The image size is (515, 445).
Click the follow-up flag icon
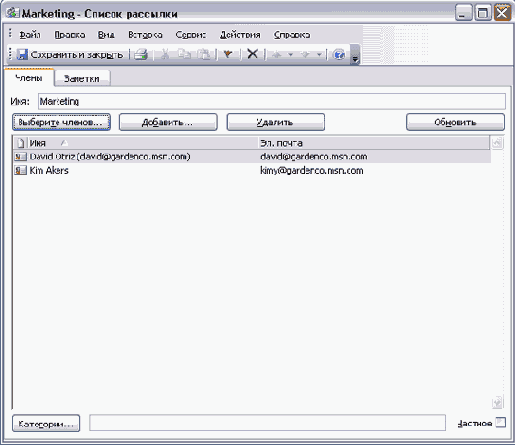point(228,54)
